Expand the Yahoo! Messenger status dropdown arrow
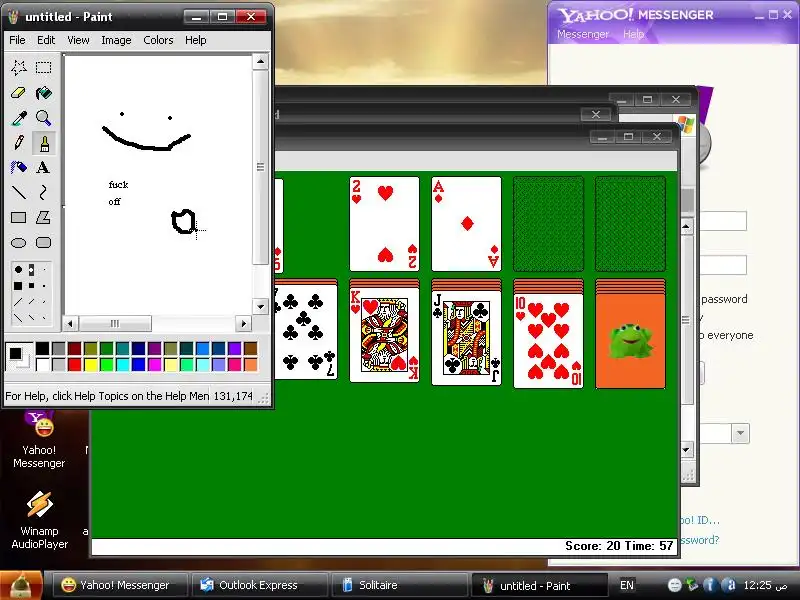Image resolution: width=800 pixels, height=600 pixels. click(x=740, y=434)
